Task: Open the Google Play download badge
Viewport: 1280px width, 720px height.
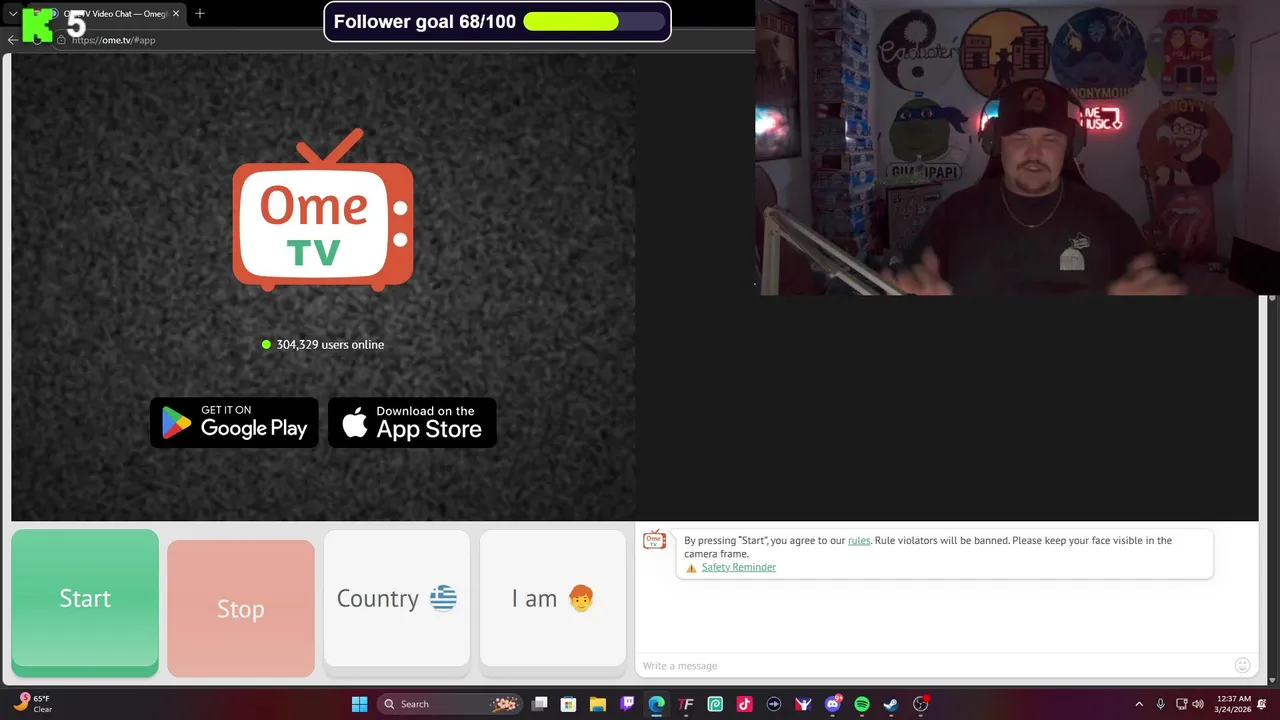Action: click(x=234, y=422)
